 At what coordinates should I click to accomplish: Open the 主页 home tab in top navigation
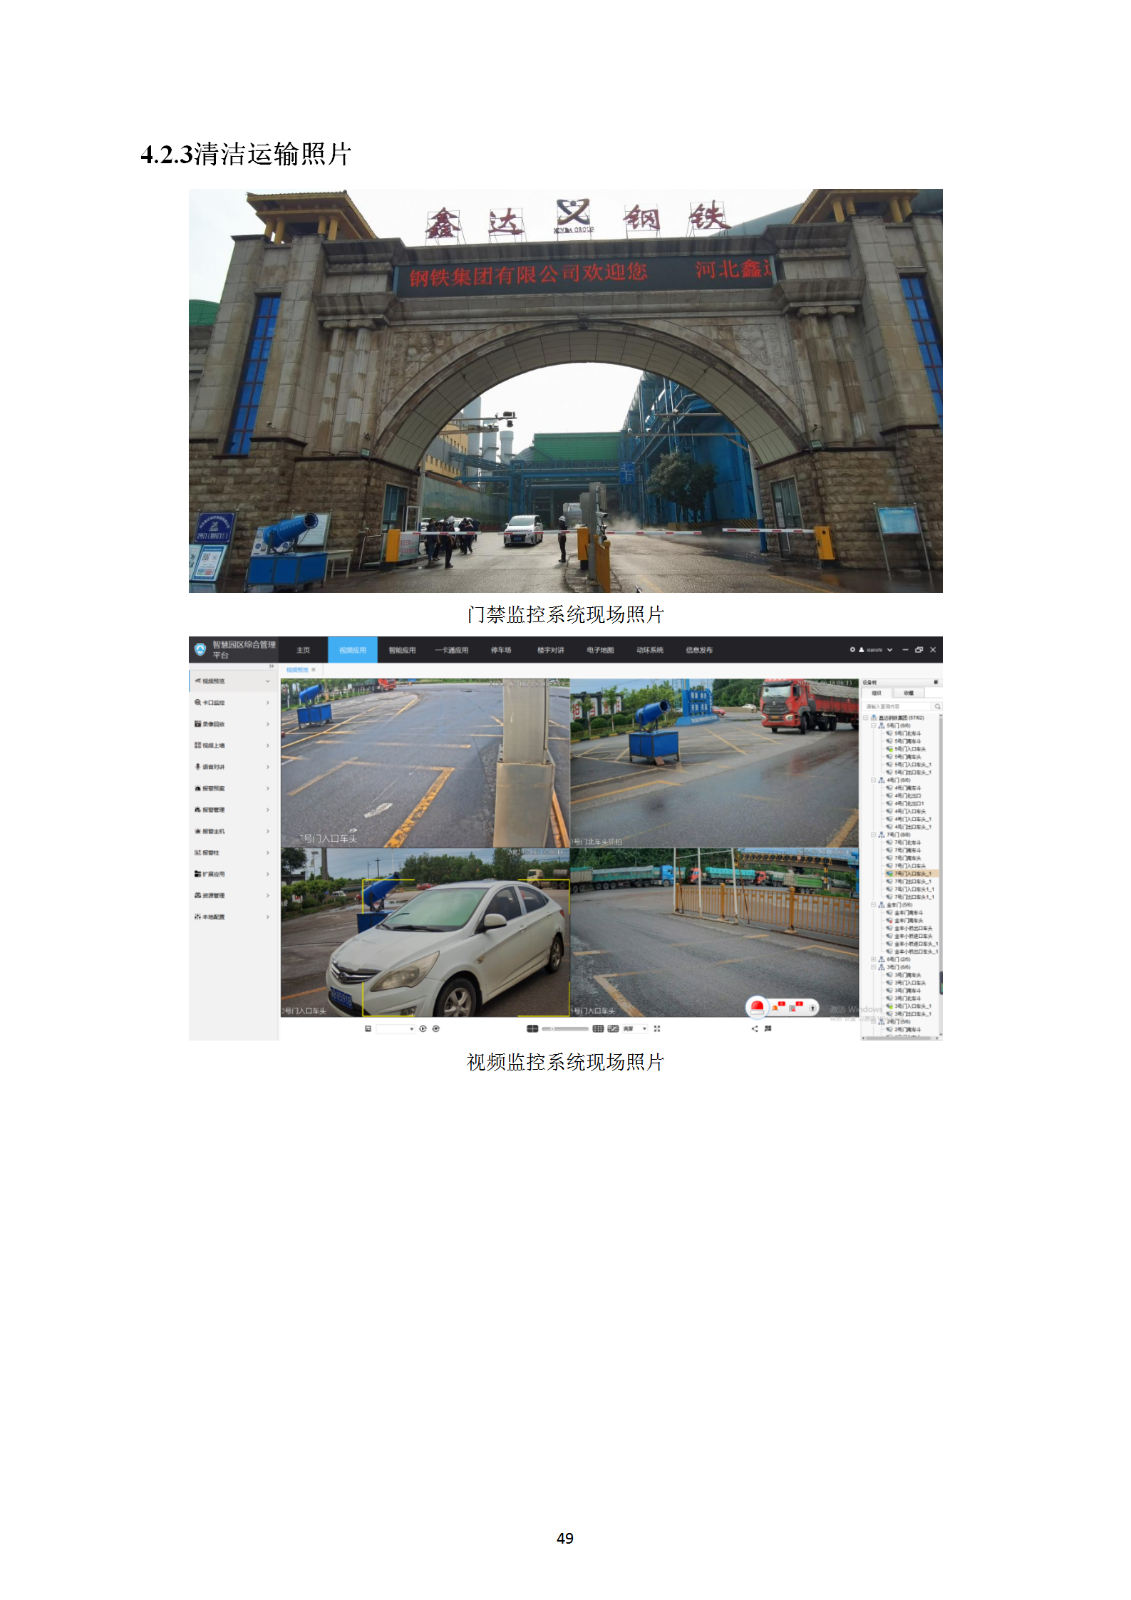click(x=303, y=650)
